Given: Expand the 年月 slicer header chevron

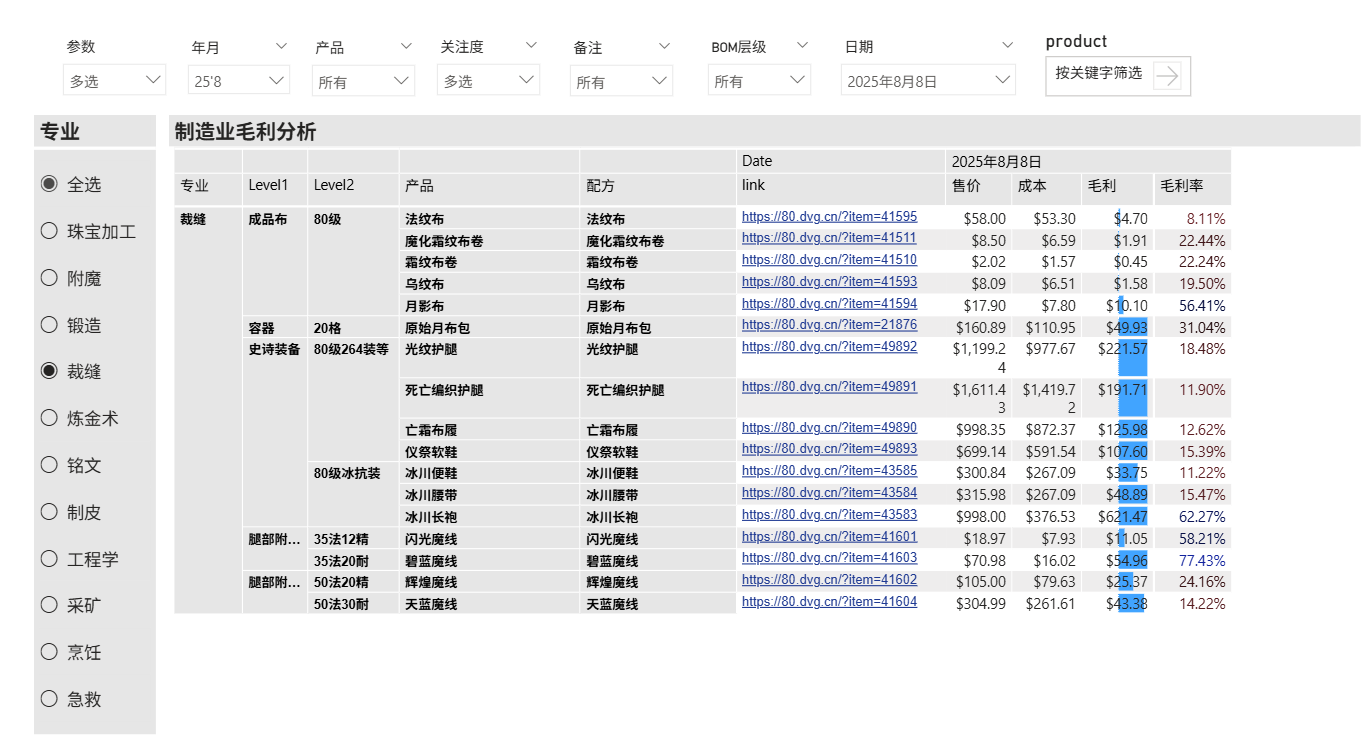Looking at the screenshot, I should (x=280, y=46).
